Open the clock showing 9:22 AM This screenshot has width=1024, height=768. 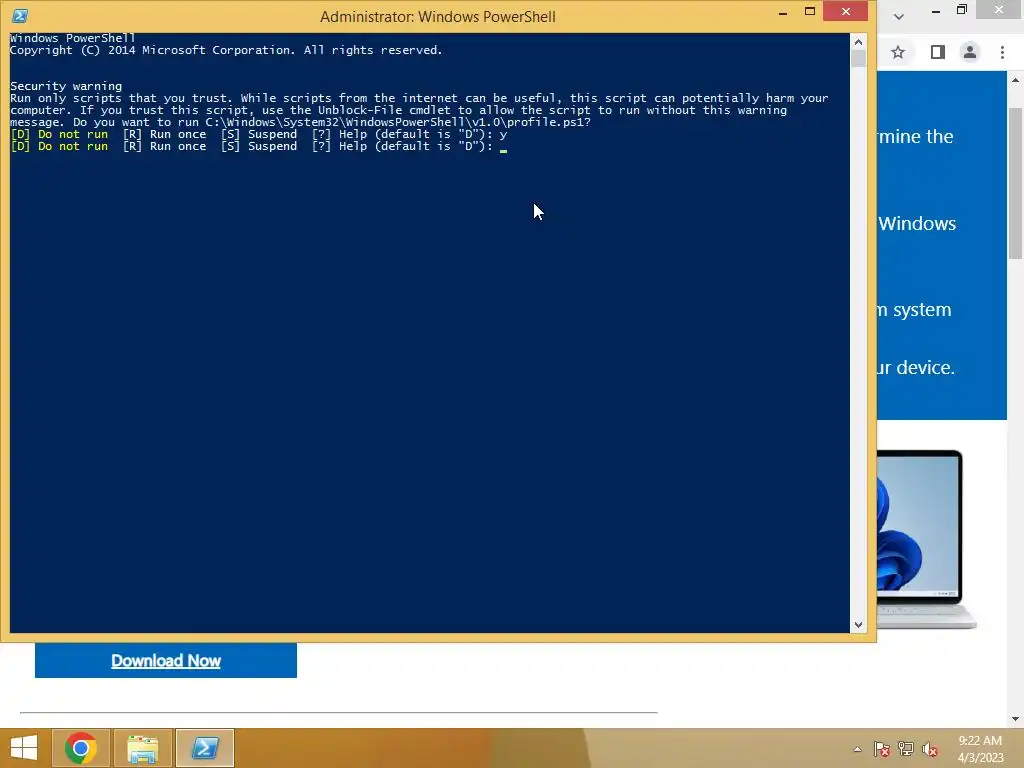point(980,749)
